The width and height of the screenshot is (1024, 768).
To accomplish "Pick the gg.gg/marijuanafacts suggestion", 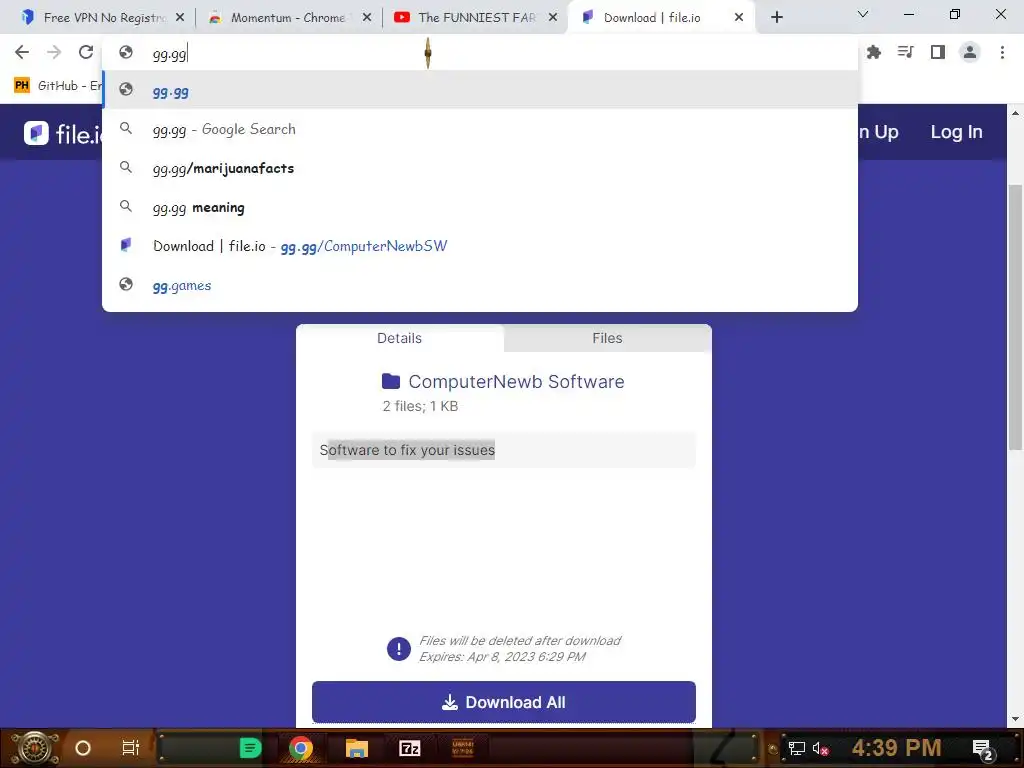I will click(x=480, y=168).
